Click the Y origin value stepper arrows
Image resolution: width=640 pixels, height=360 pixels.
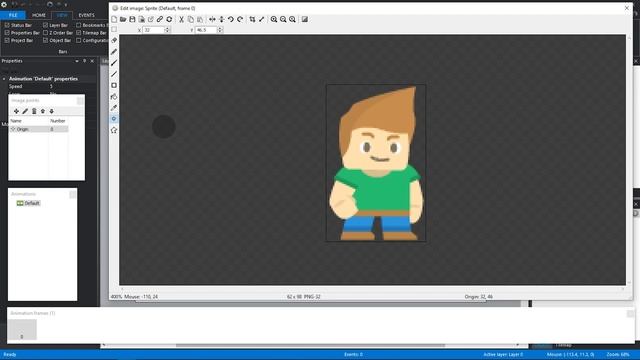click(x=220, y=30)
